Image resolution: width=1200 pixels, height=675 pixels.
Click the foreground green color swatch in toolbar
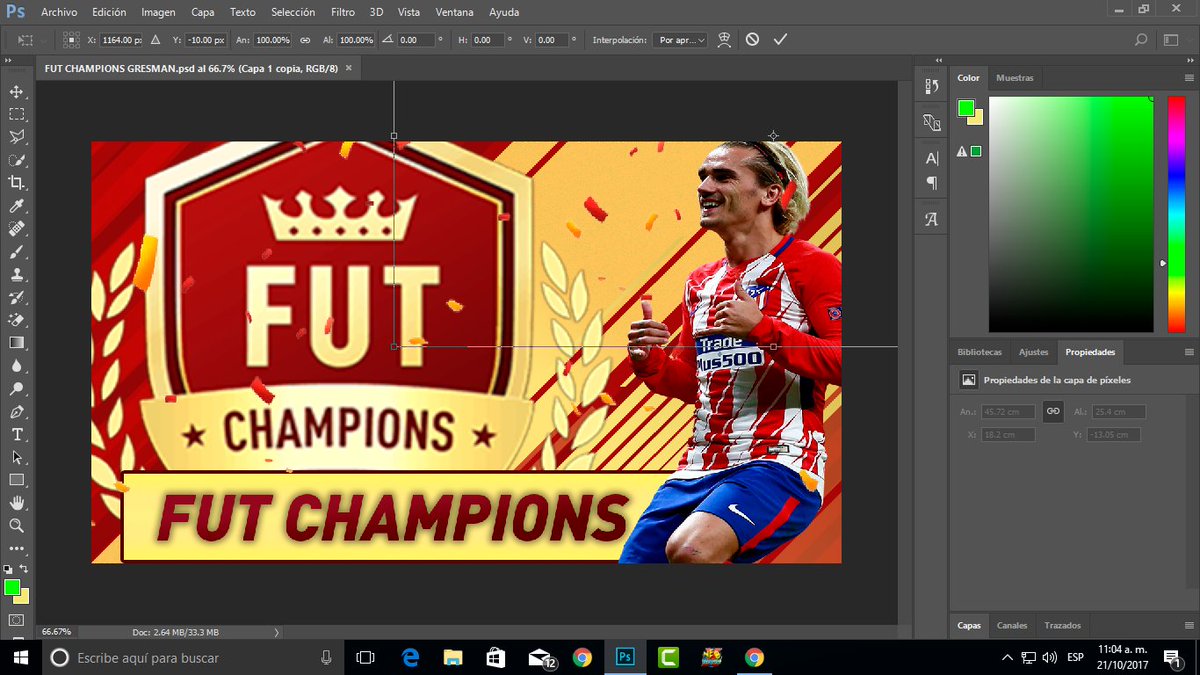pos(12,587)
